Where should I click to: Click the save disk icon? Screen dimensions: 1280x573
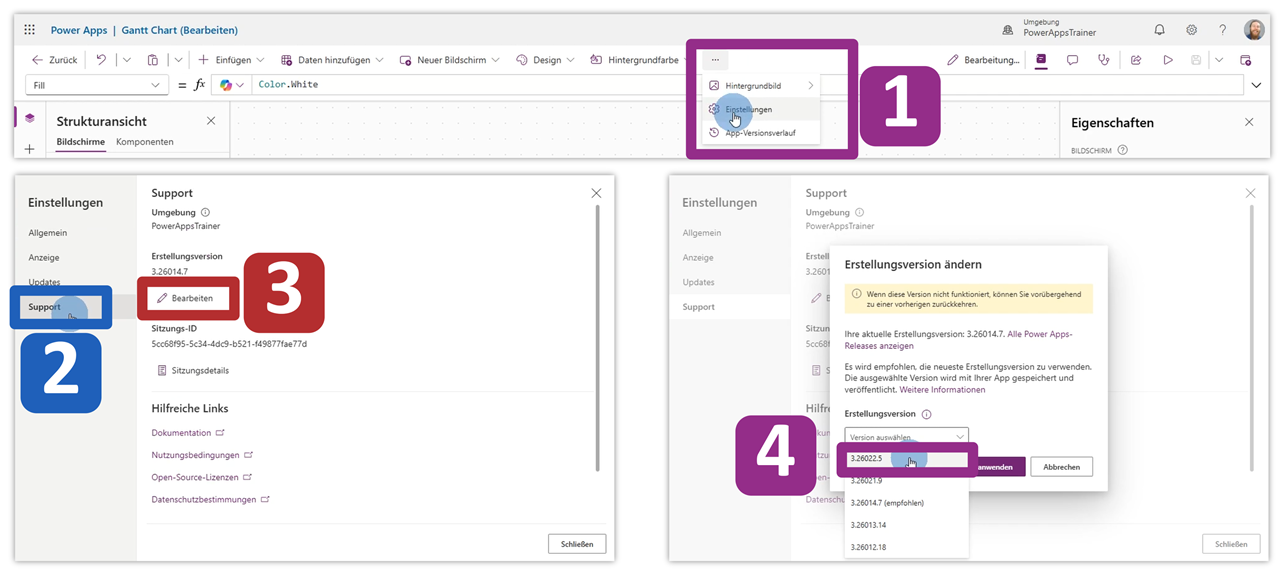click(x=1196, y=60)
